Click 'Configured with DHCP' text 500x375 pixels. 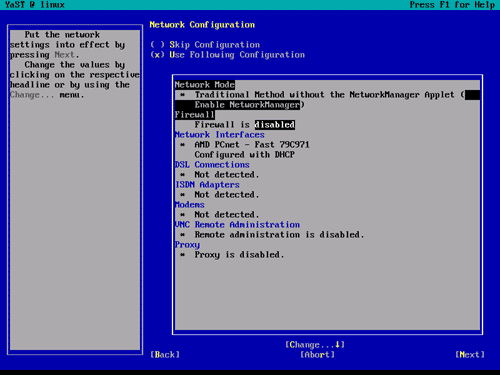[245, 155]
